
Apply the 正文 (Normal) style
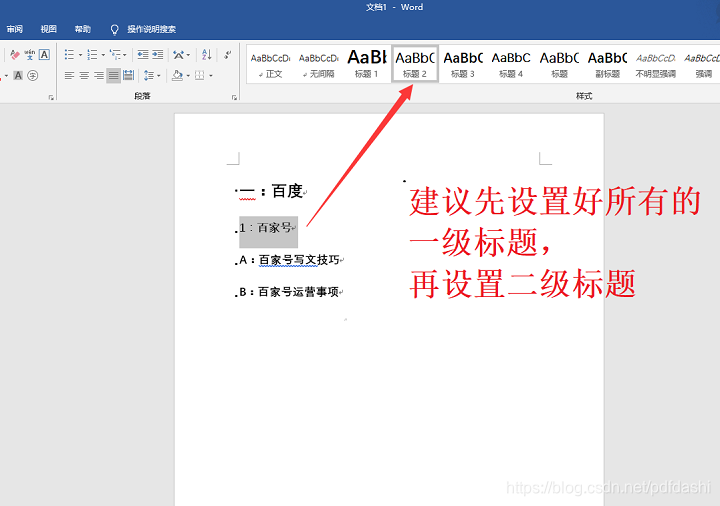pos(270,64)
